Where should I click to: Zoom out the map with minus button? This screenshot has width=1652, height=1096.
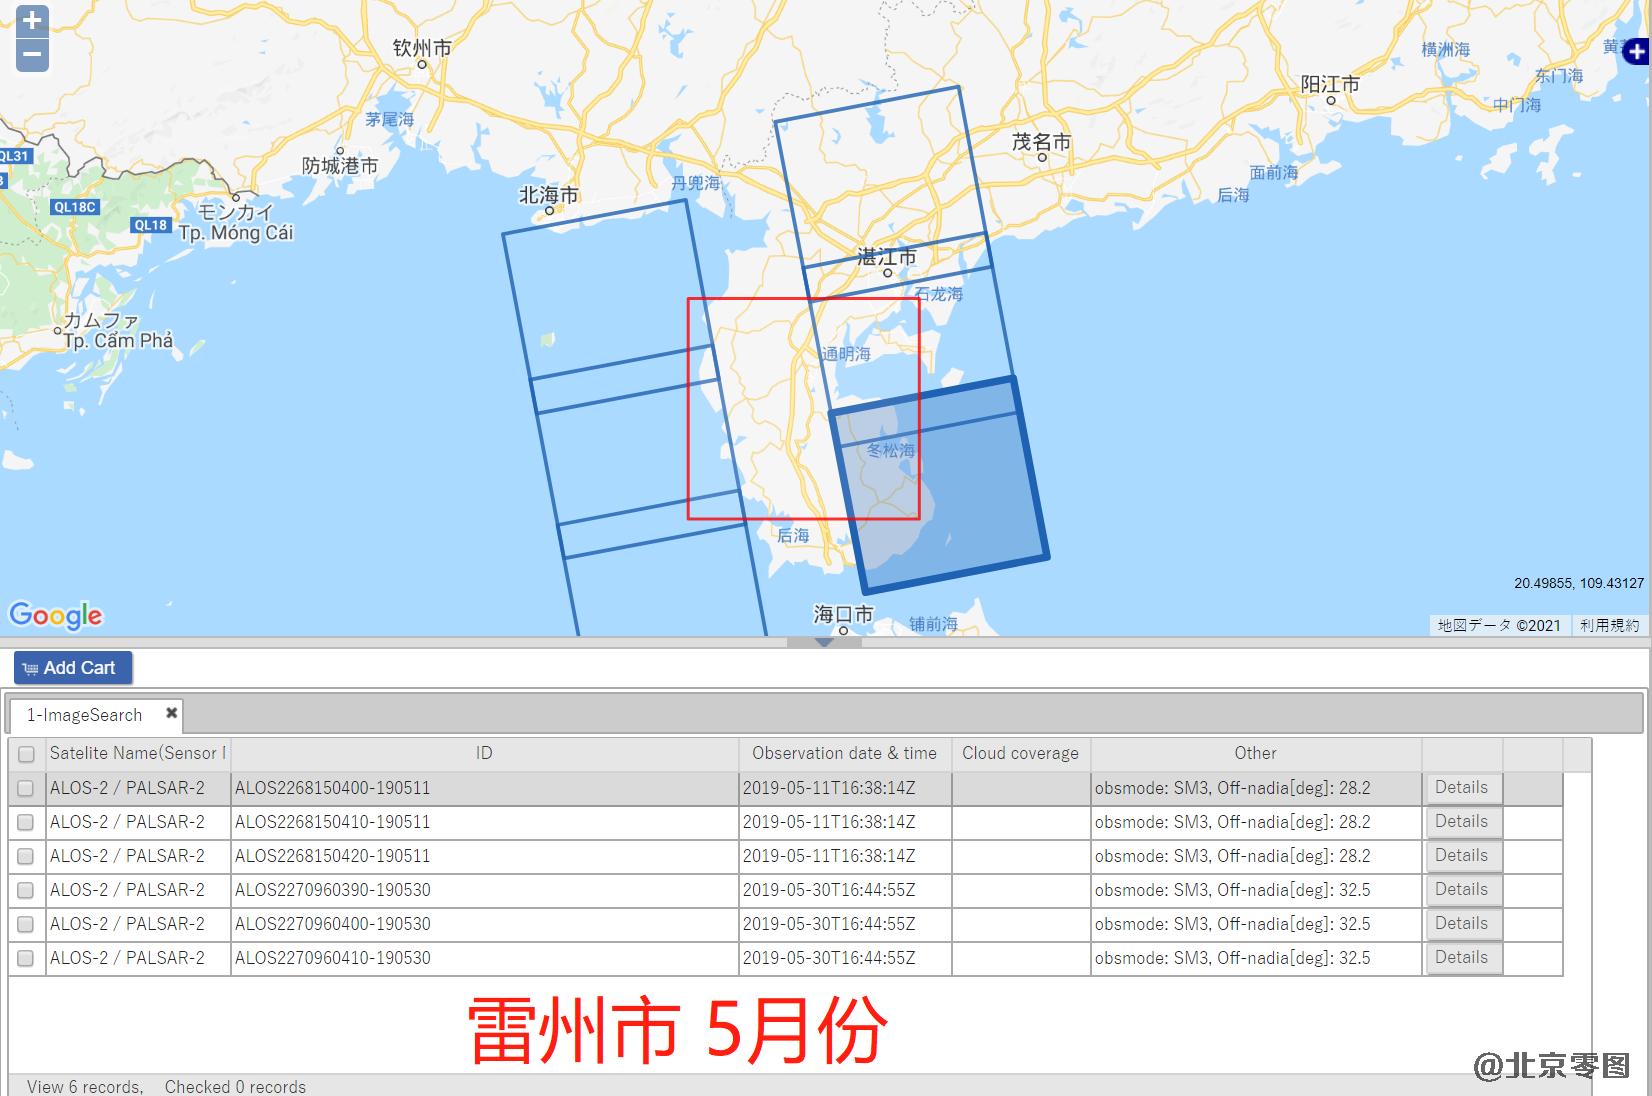coord(32,55)
